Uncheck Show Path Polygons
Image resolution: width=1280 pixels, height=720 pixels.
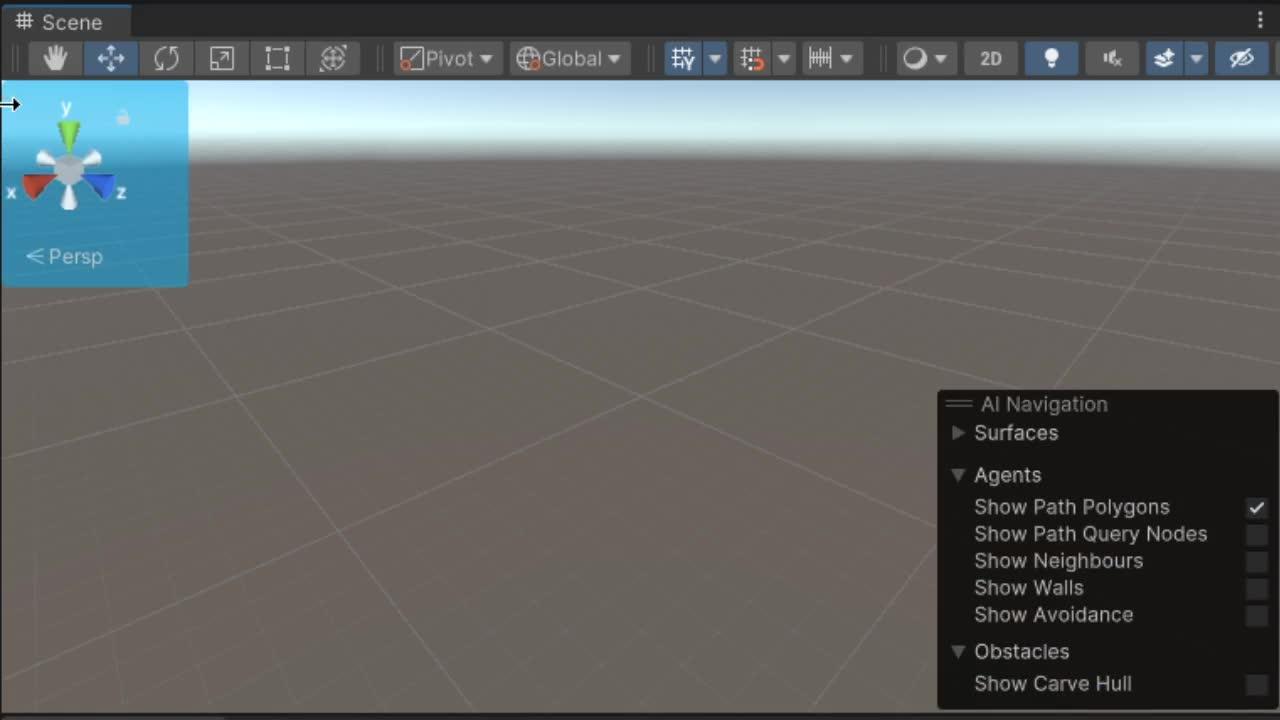pos(1256,507)
